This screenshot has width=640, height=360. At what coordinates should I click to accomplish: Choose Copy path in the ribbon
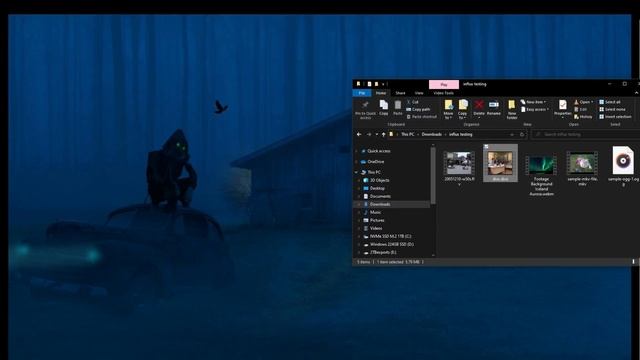(x=418, y=109)
